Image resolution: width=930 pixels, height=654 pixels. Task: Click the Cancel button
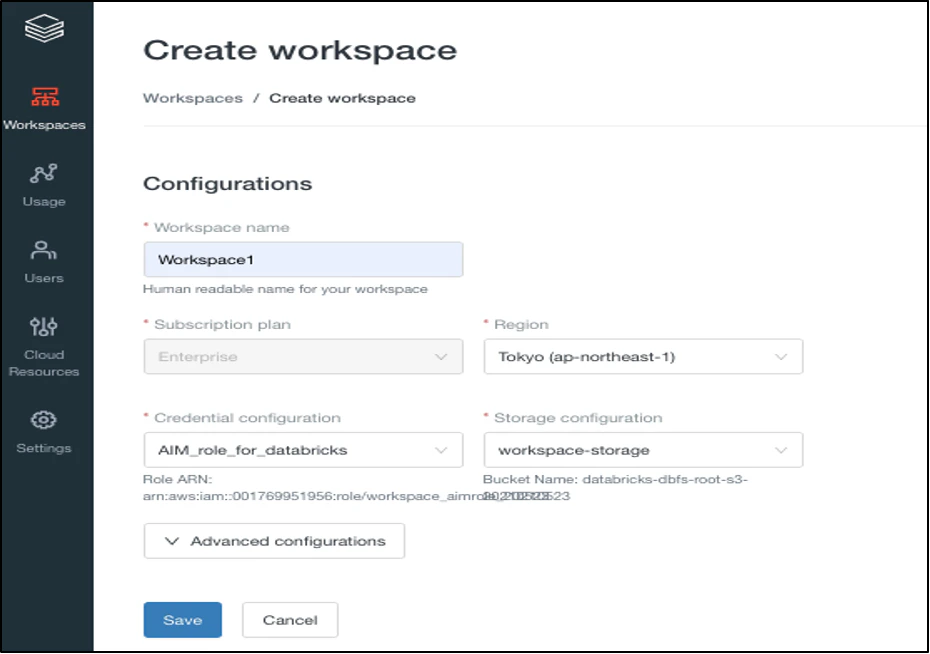click(290, 620)
